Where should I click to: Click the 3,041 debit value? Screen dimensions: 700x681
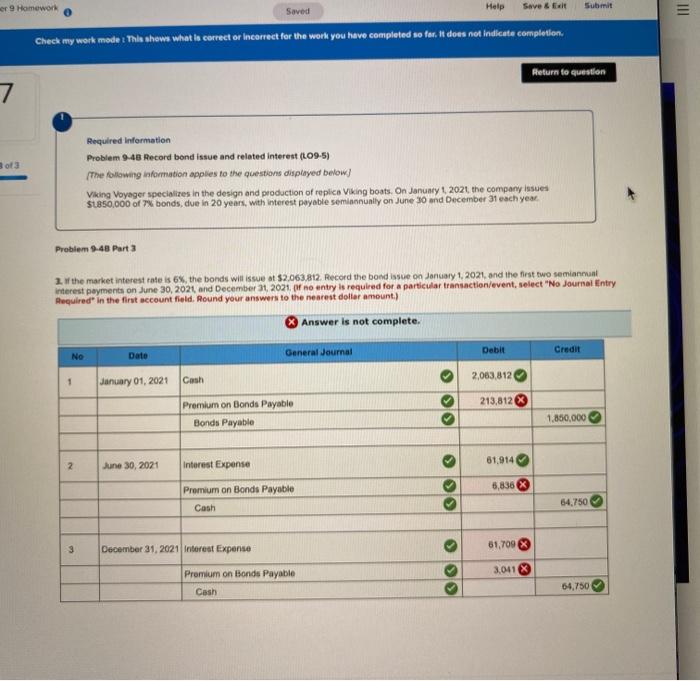tap(504, 570)
